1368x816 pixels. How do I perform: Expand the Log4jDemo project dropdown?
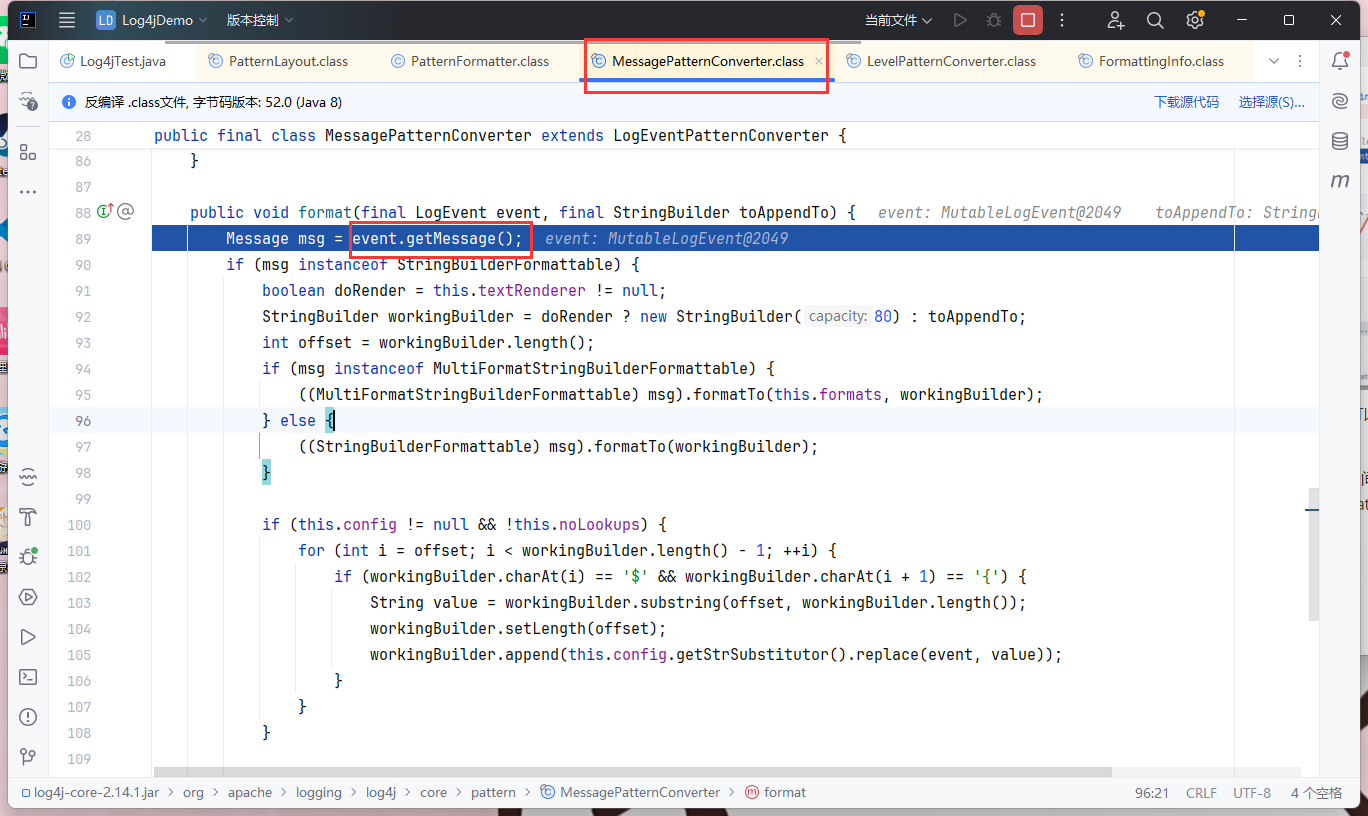[152, 20]
